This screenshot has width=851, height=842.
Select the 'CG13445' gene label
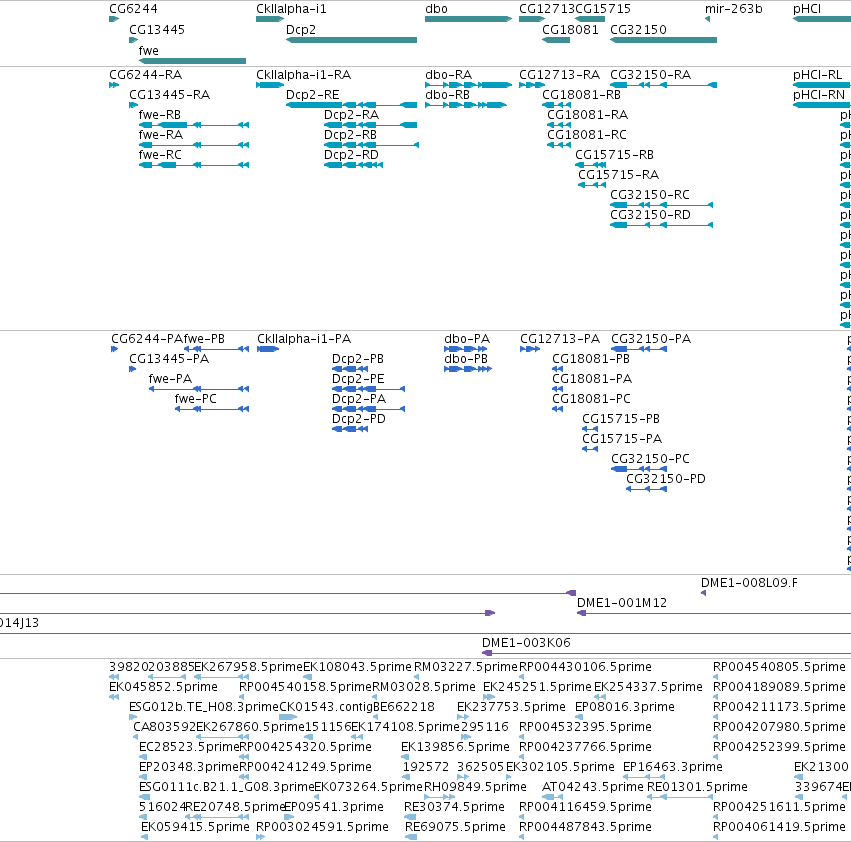tap(157, 30)
